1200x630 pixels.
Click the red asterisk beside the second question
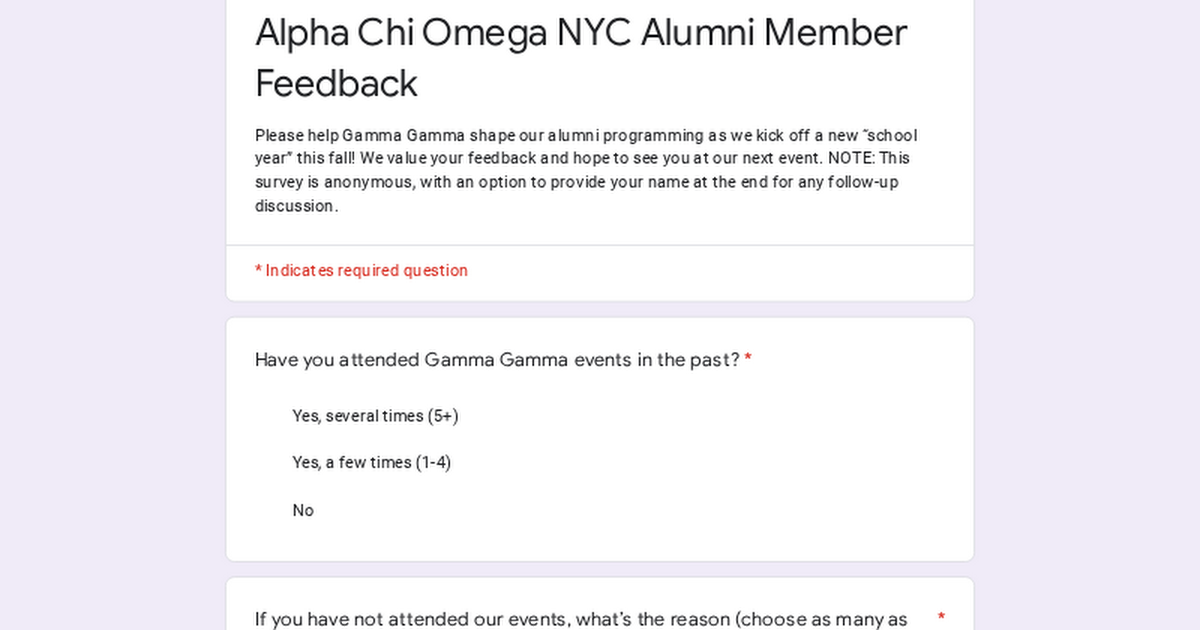click(941, 618)
